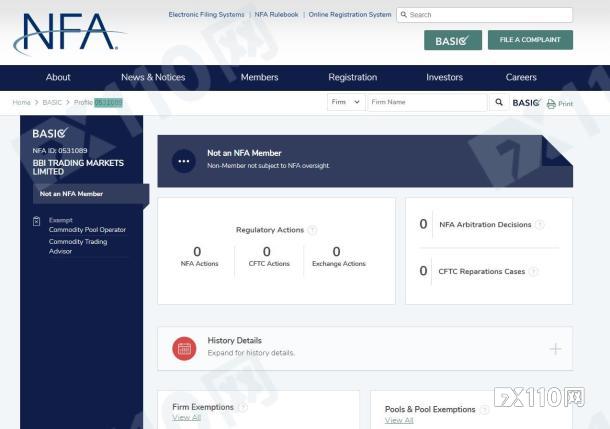
Task: Open the About menu
Action: click(x=58, y=77)
